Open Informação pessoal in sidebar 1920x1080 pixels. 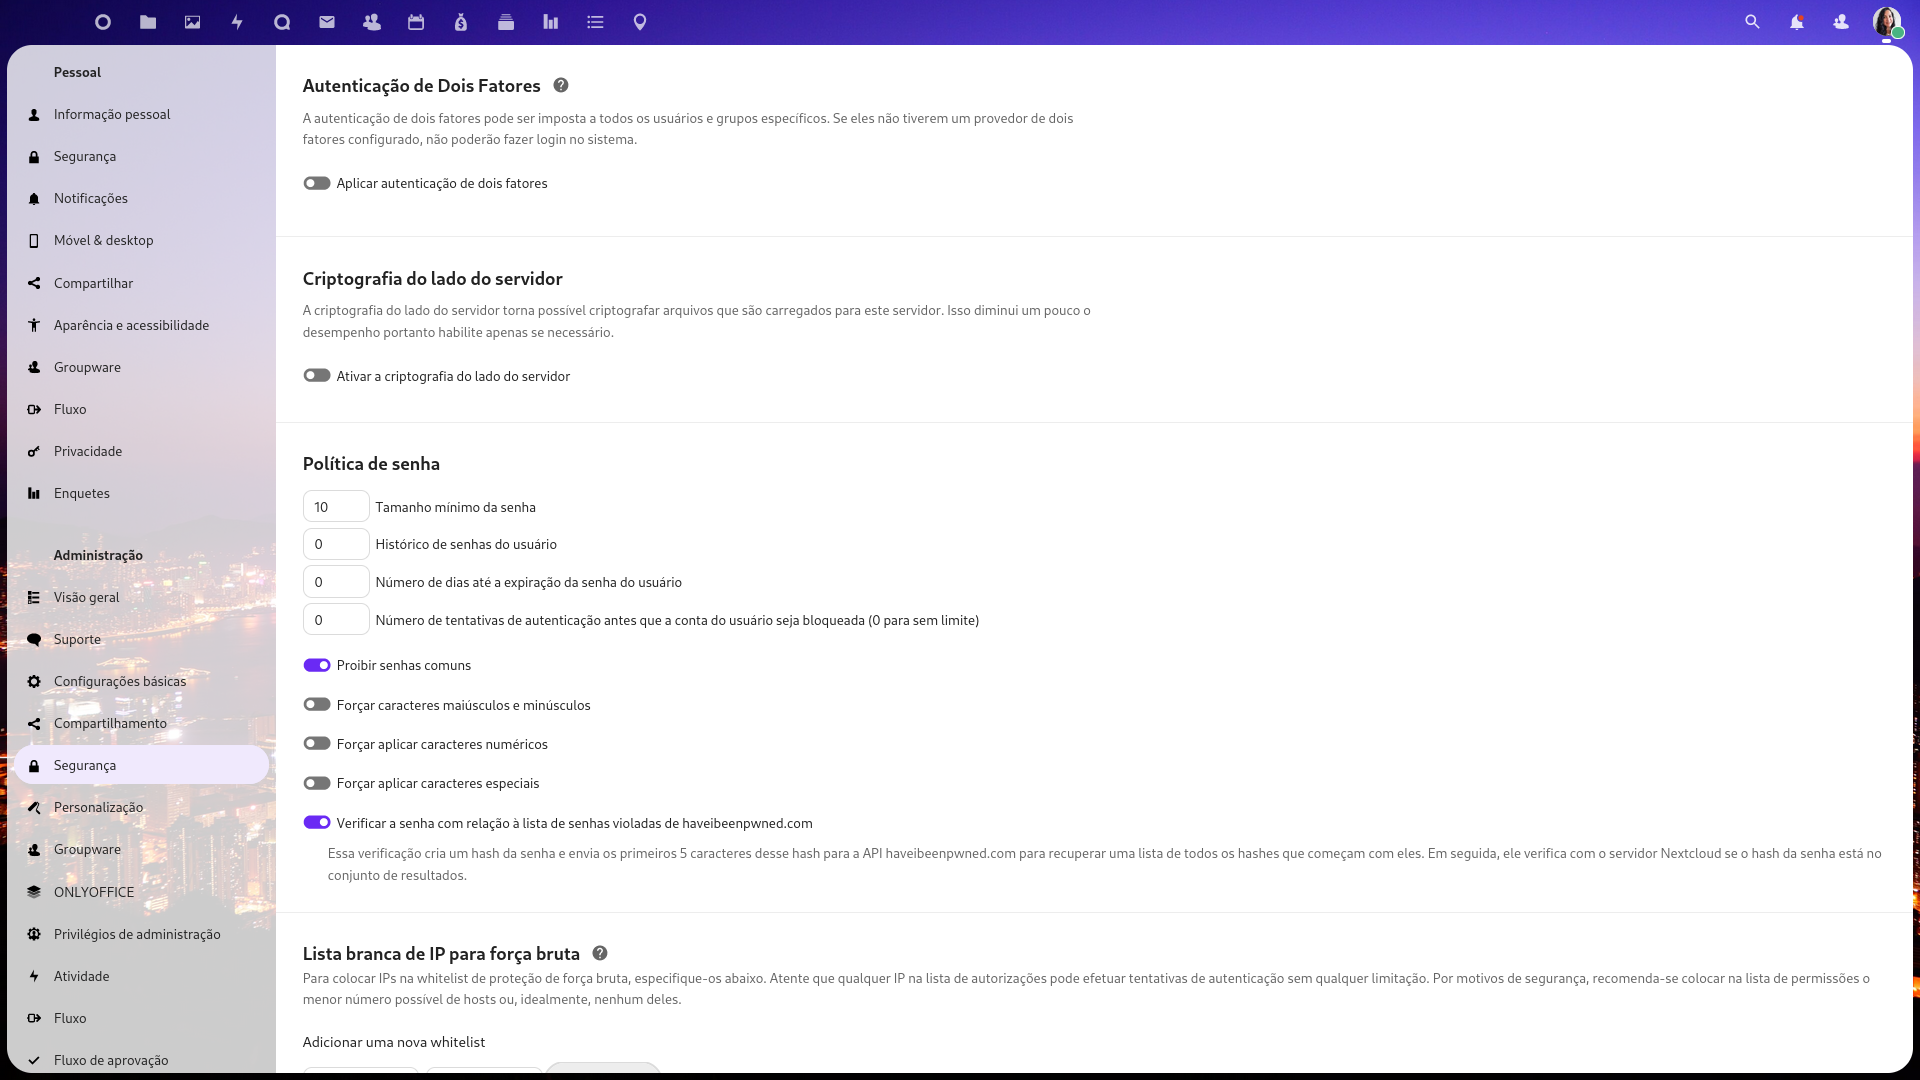pyautogui.click(x=112, y=114)
